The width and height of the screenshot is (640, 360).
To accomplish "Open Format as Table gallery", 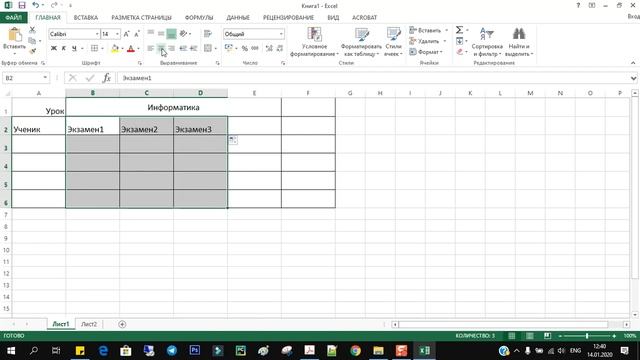I will click(x=361, y=42).
